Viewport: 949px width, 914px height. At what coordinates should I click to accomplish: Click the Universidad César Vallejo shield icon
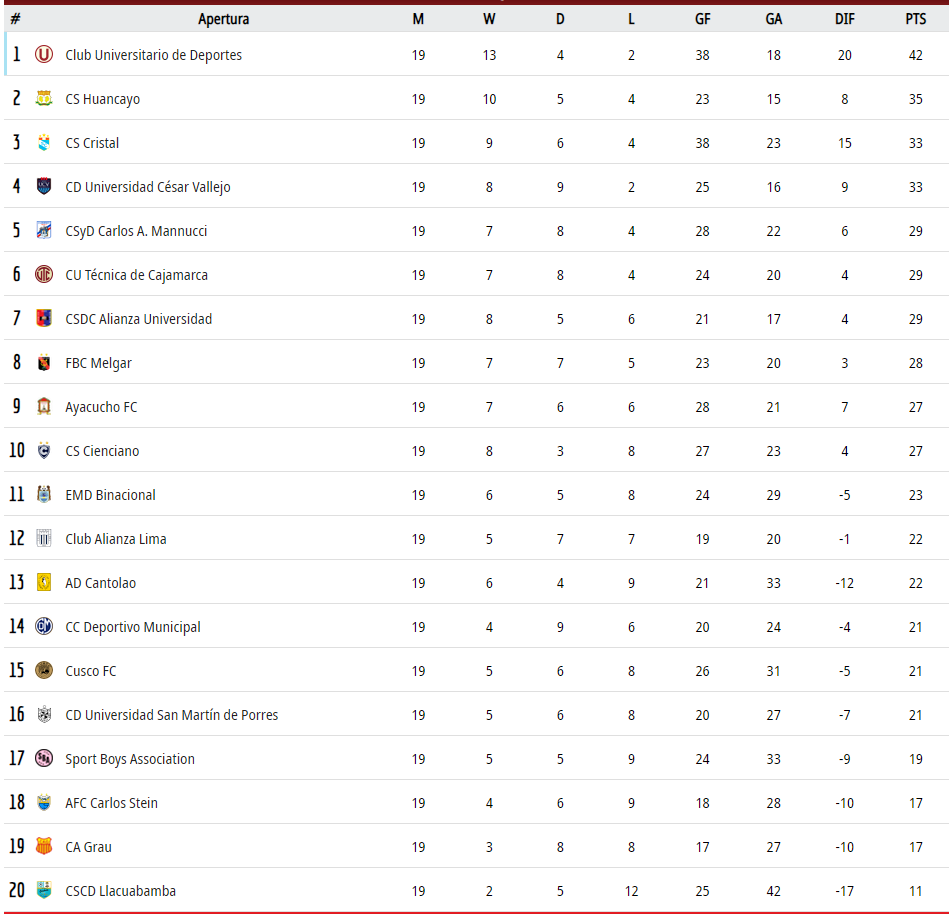(44, 186)
